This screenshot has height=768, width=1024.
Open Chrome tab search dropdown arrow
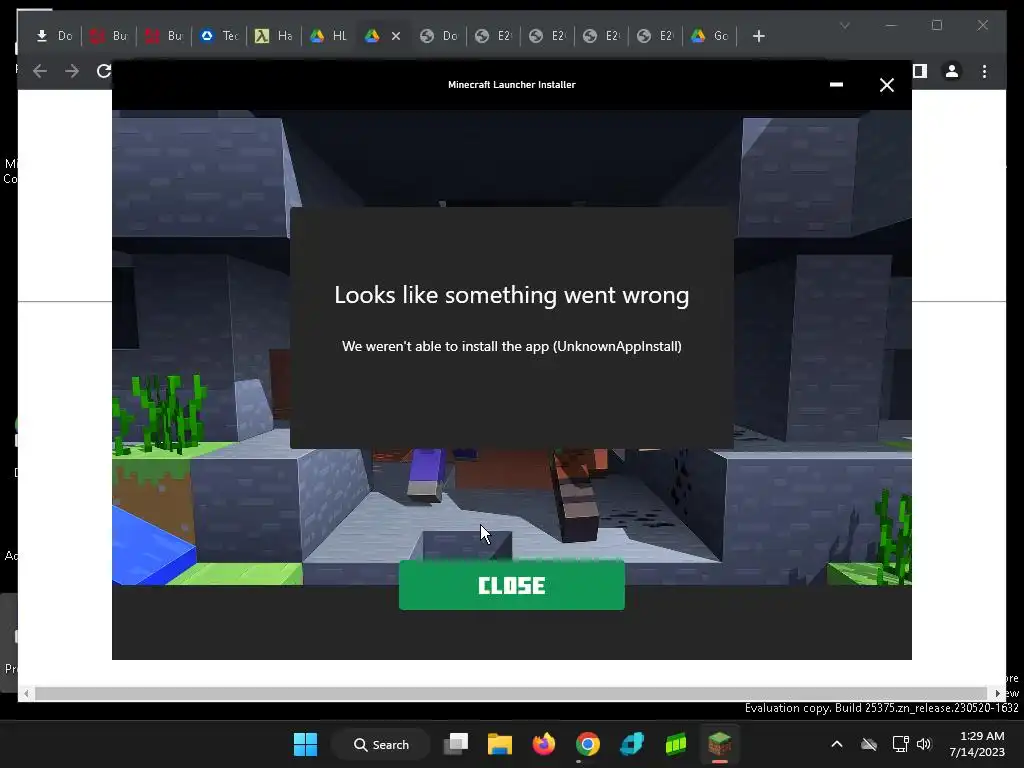coord(844,25)
